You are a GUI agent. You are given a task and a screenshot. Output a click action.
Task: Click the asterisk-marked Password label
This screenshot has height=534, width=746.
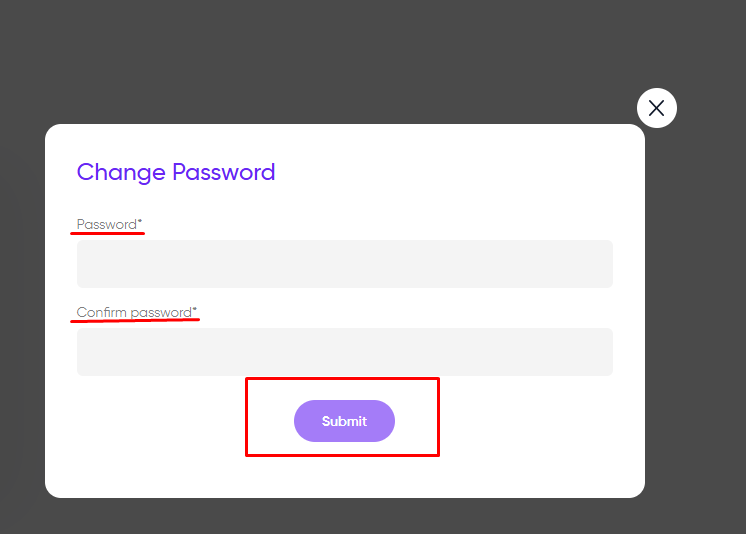(109, 224)
